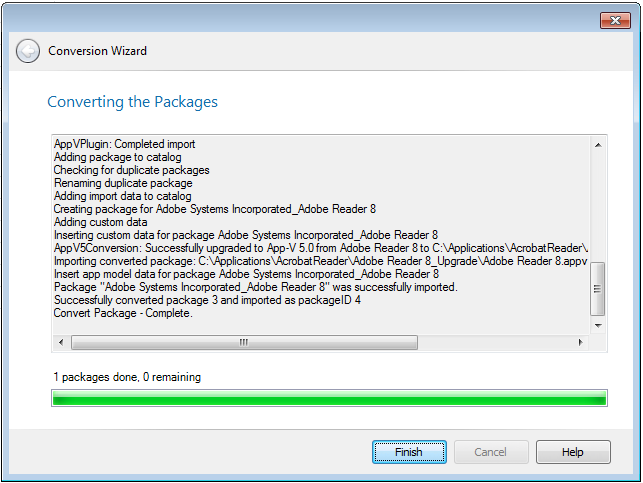Close the Conversion Wizard window
The width and height of the screenshot is (643, 483).
614,20
